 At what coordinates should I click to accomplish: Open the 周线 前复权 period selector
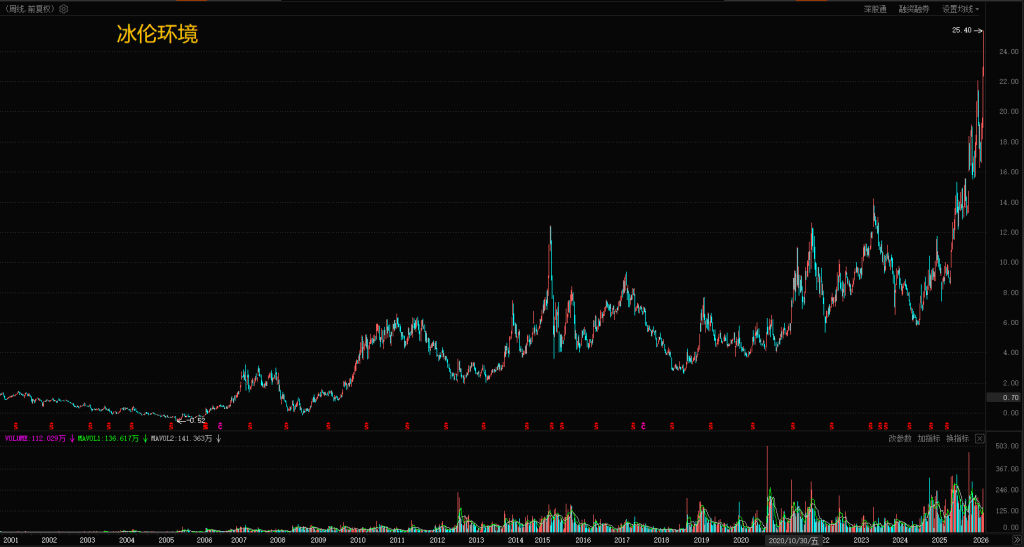29,9
